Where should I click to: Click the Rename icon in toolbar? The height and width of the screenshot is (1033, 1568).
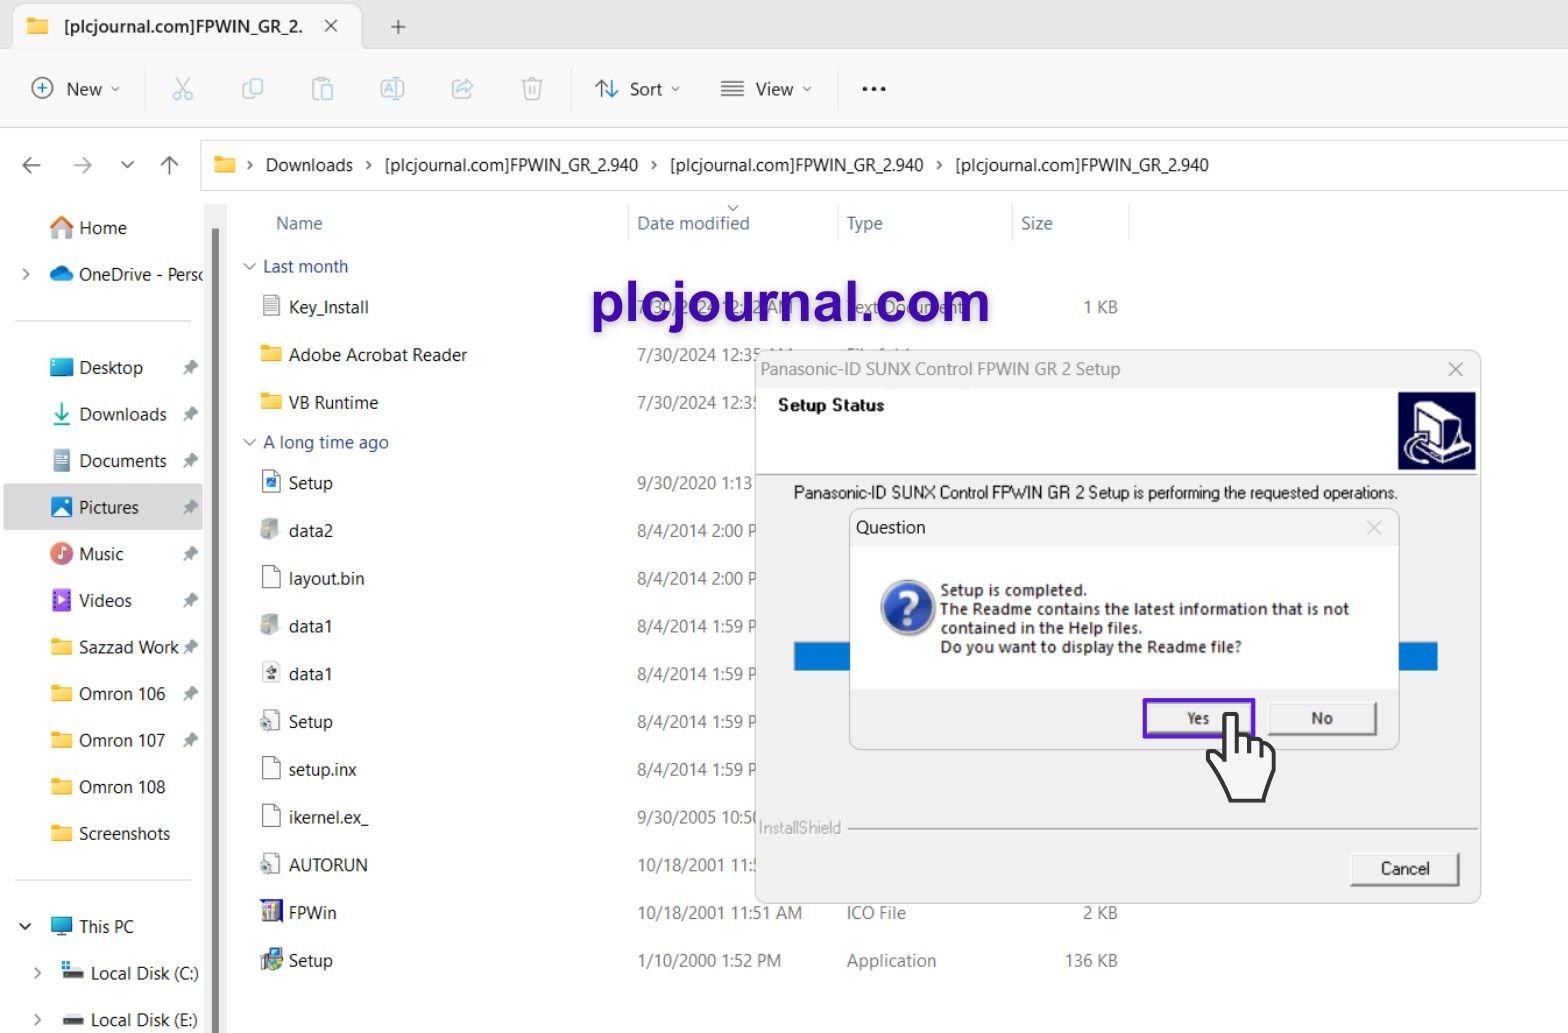(392, 89)
